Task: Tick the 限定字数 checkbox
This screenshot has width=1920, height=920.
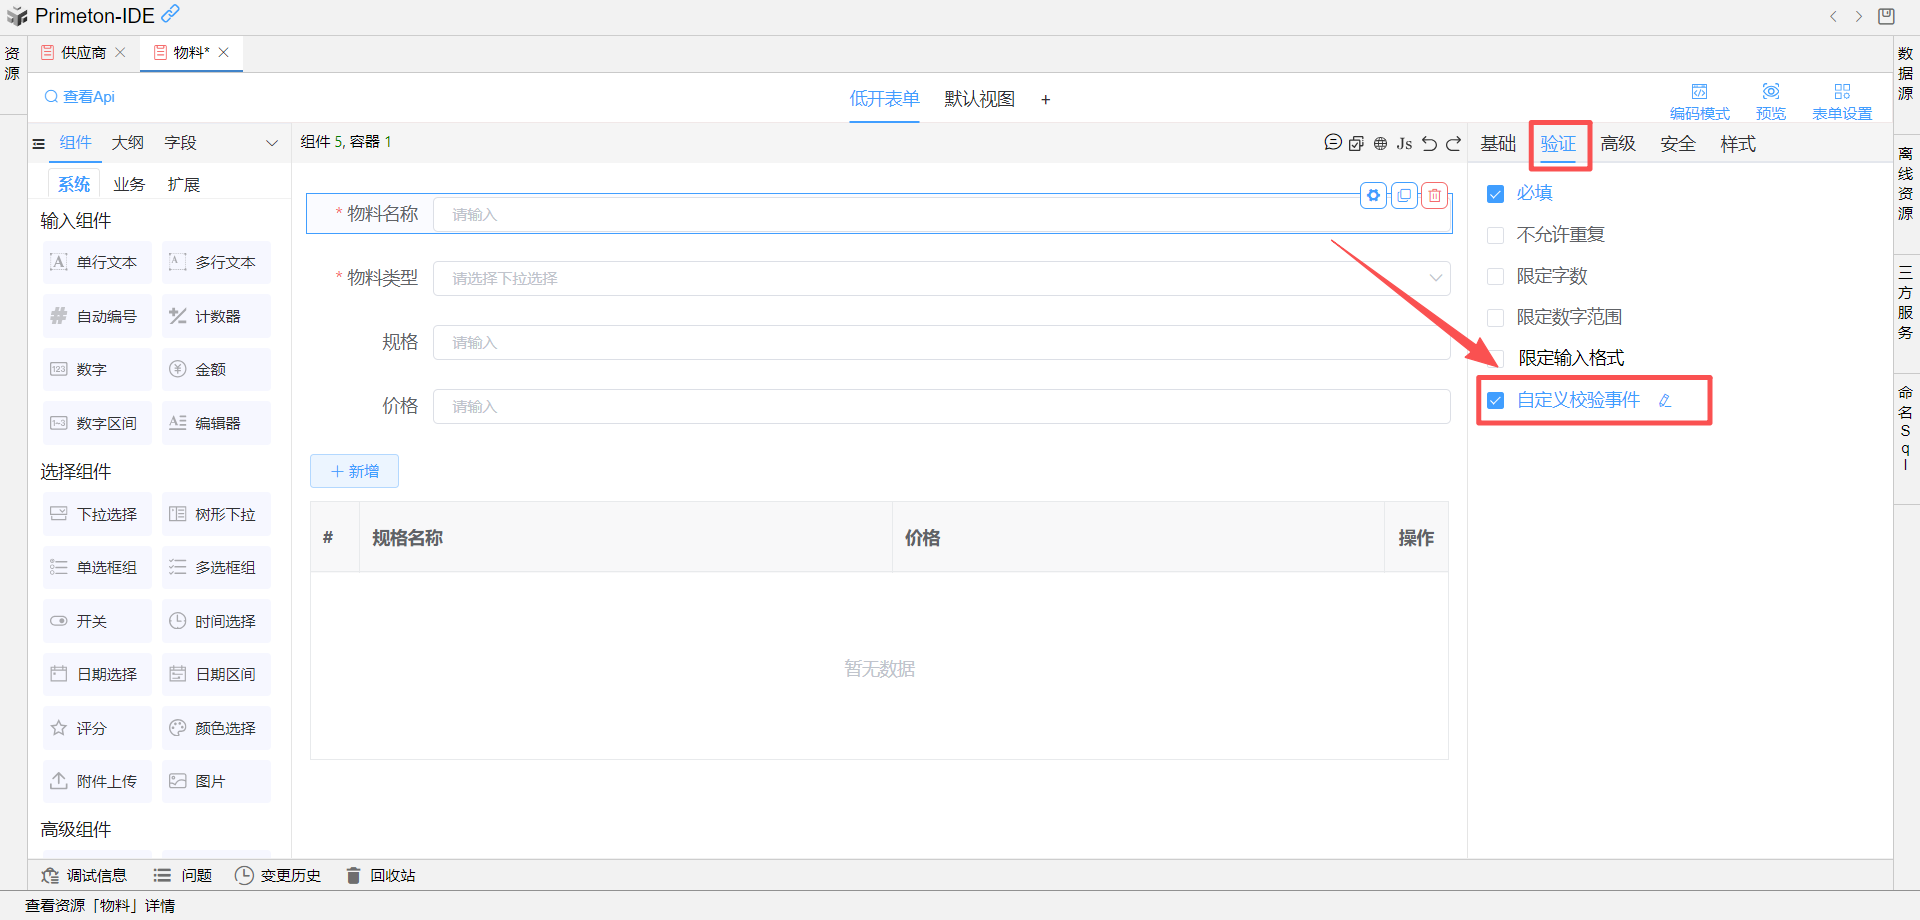Action: [x=1496, y=276]
